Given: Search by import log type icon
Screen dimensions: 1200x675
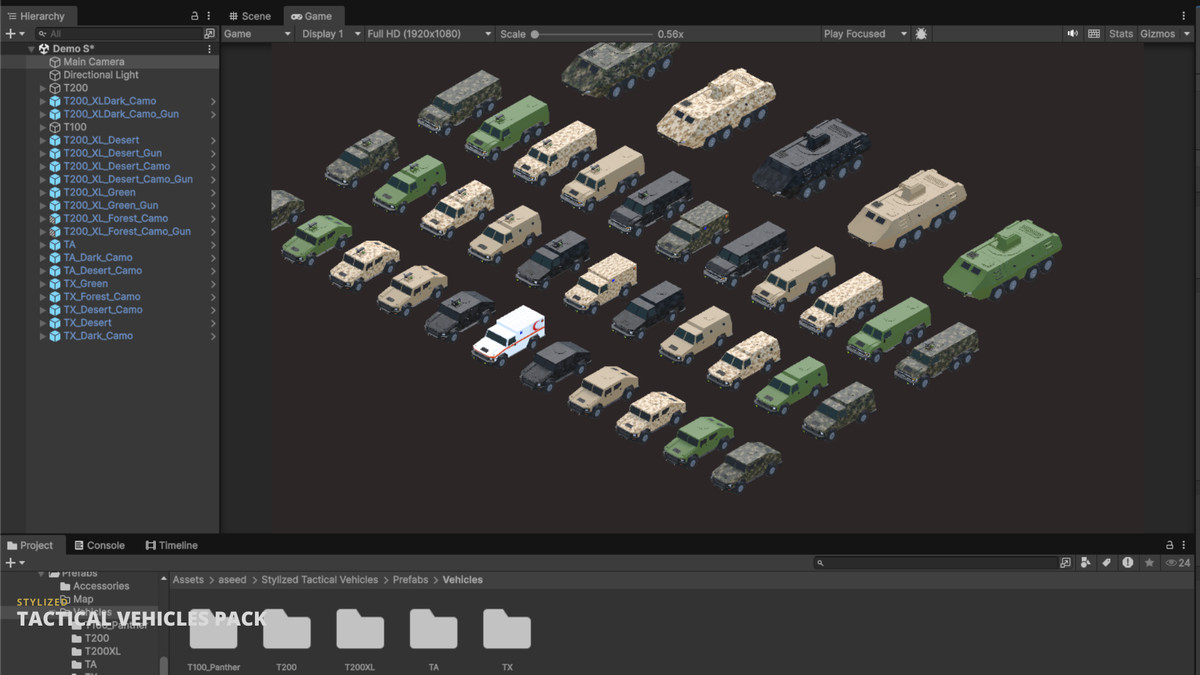Looking at the screenshot, I should point(1128,563).
